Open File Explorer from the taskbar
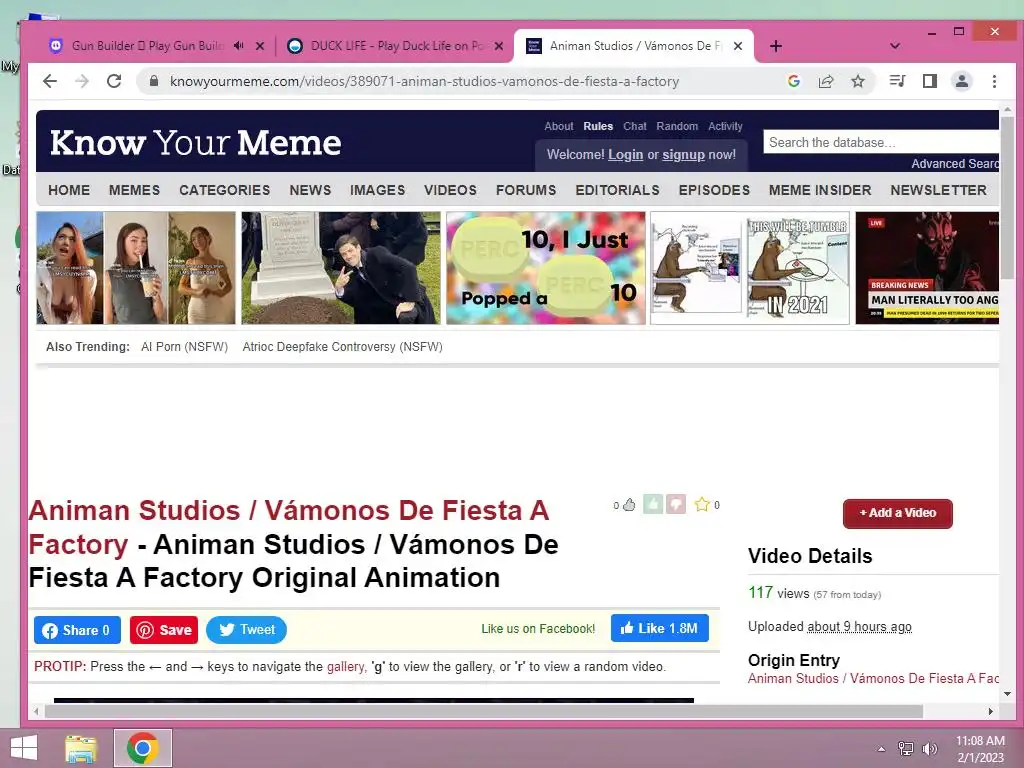 (x=81, y=748)
